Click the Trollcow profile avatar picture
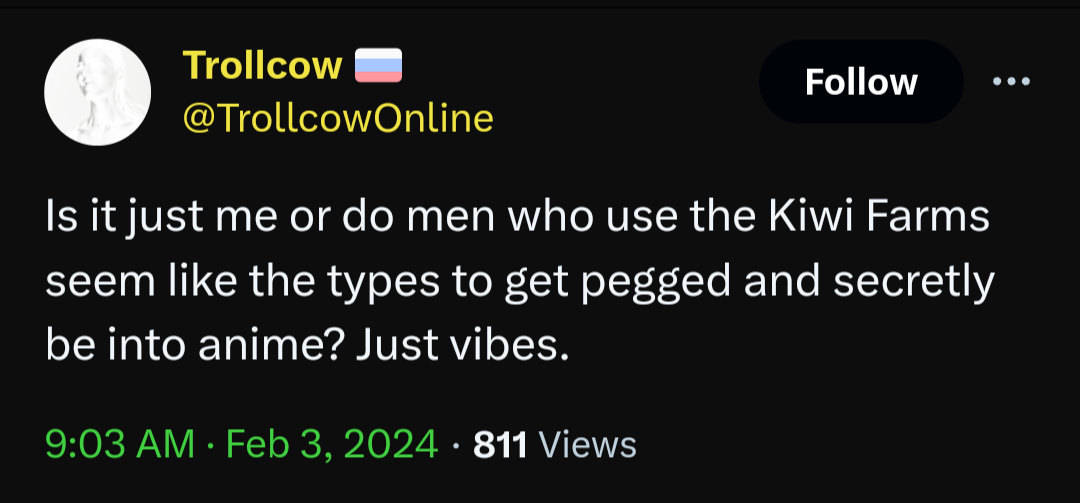1080x503 pixels. point(98,92)
